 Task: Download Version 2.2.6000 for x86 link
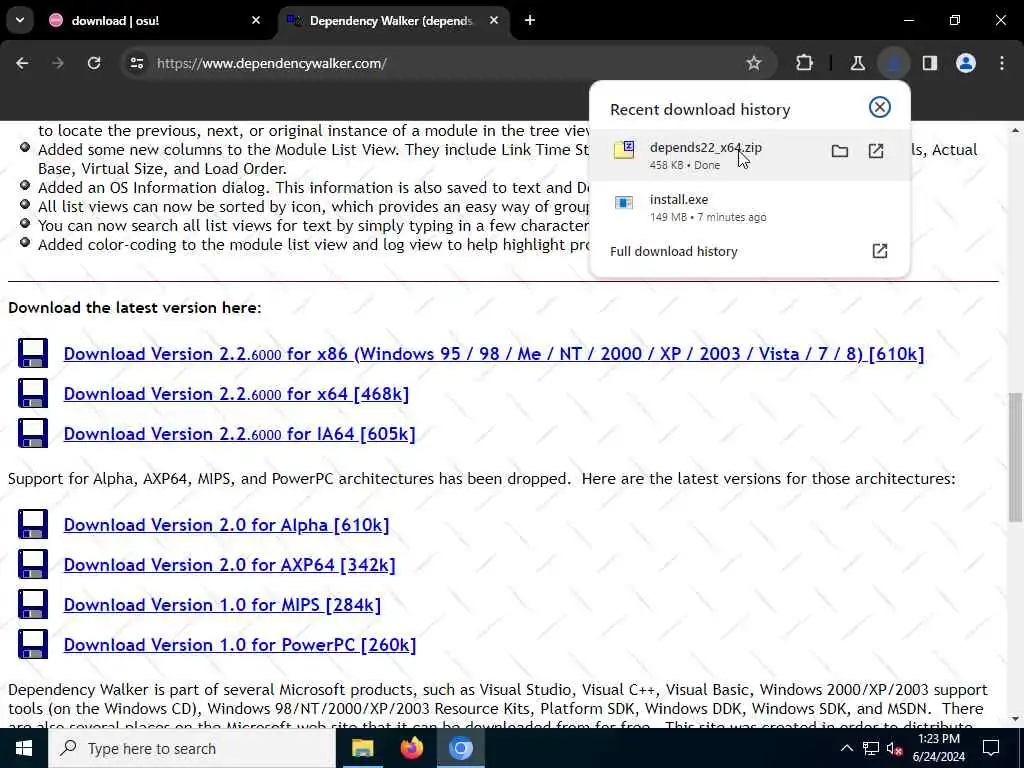point(494,354)
